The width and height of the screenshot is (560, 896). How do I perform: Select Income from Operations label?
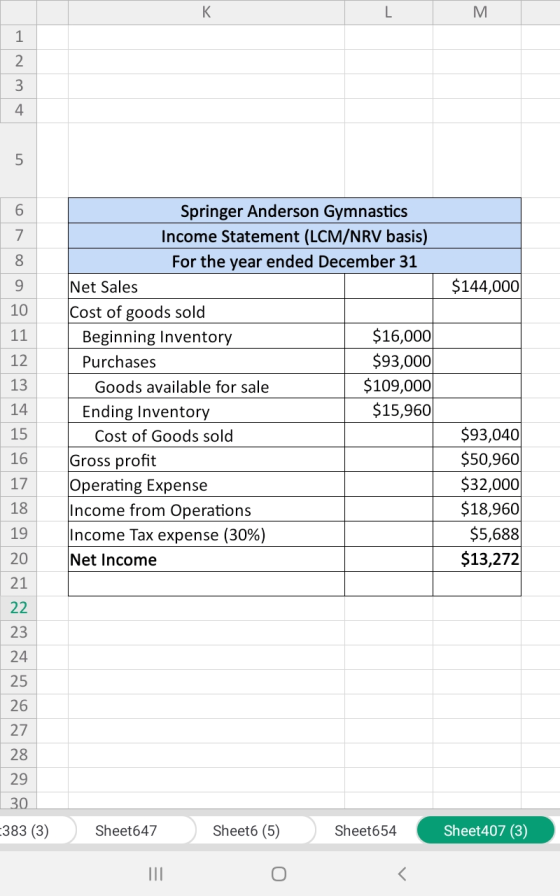point(206,509)
